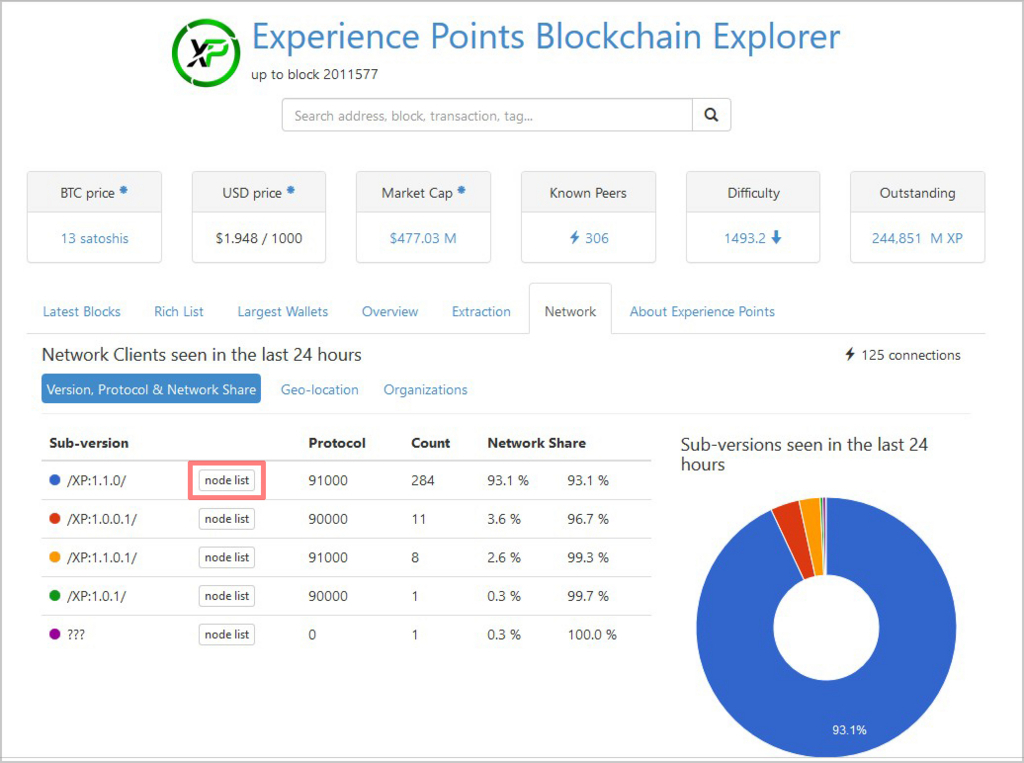Image resolution: width=1024 pixels, height=763 pixels.
Task: Click the $1.948 / 1000 USD price value
Action: pyautogui.click(x=259, y=238)
